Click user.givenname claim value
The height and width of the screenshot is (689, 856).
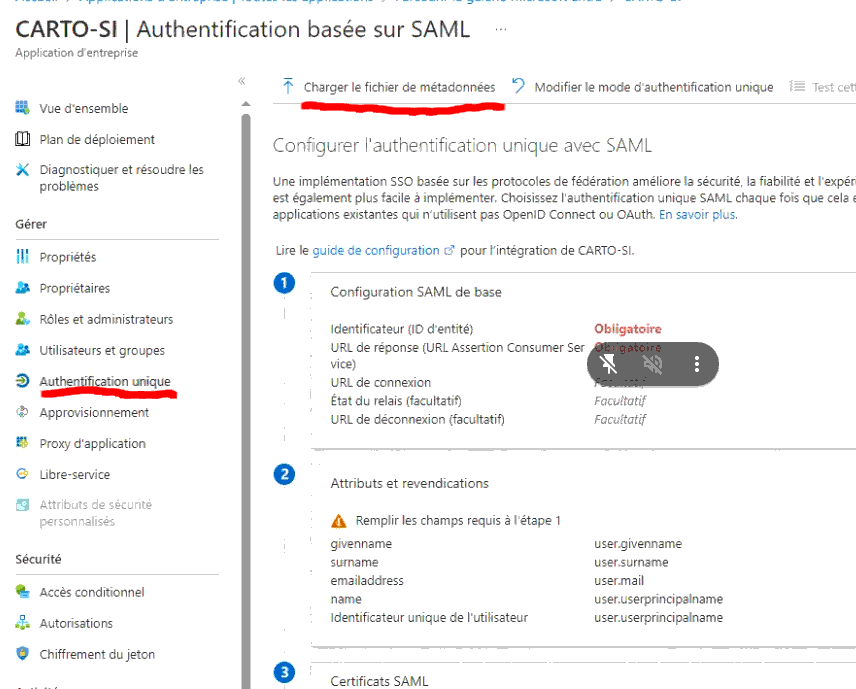[638, 544]
